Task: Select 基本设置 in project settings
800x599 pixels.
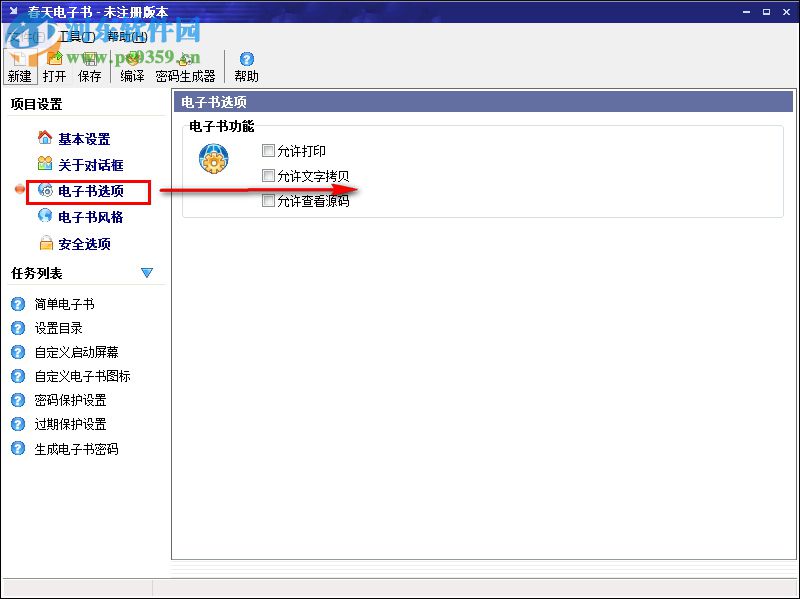Action: tap(84, 139)
